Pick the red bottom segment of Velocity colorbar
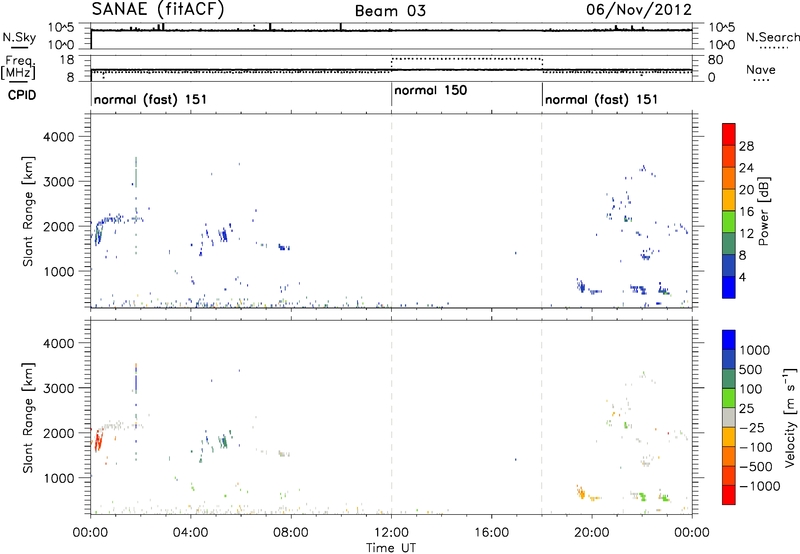 (729, 495)
